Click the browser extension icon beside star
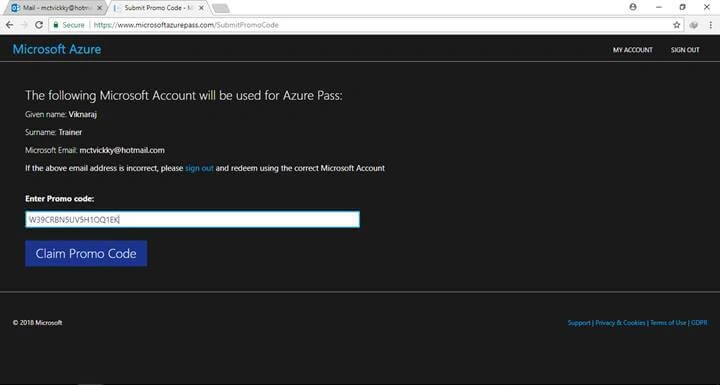This screenshot has width=720, height=385. coord(694,25)
